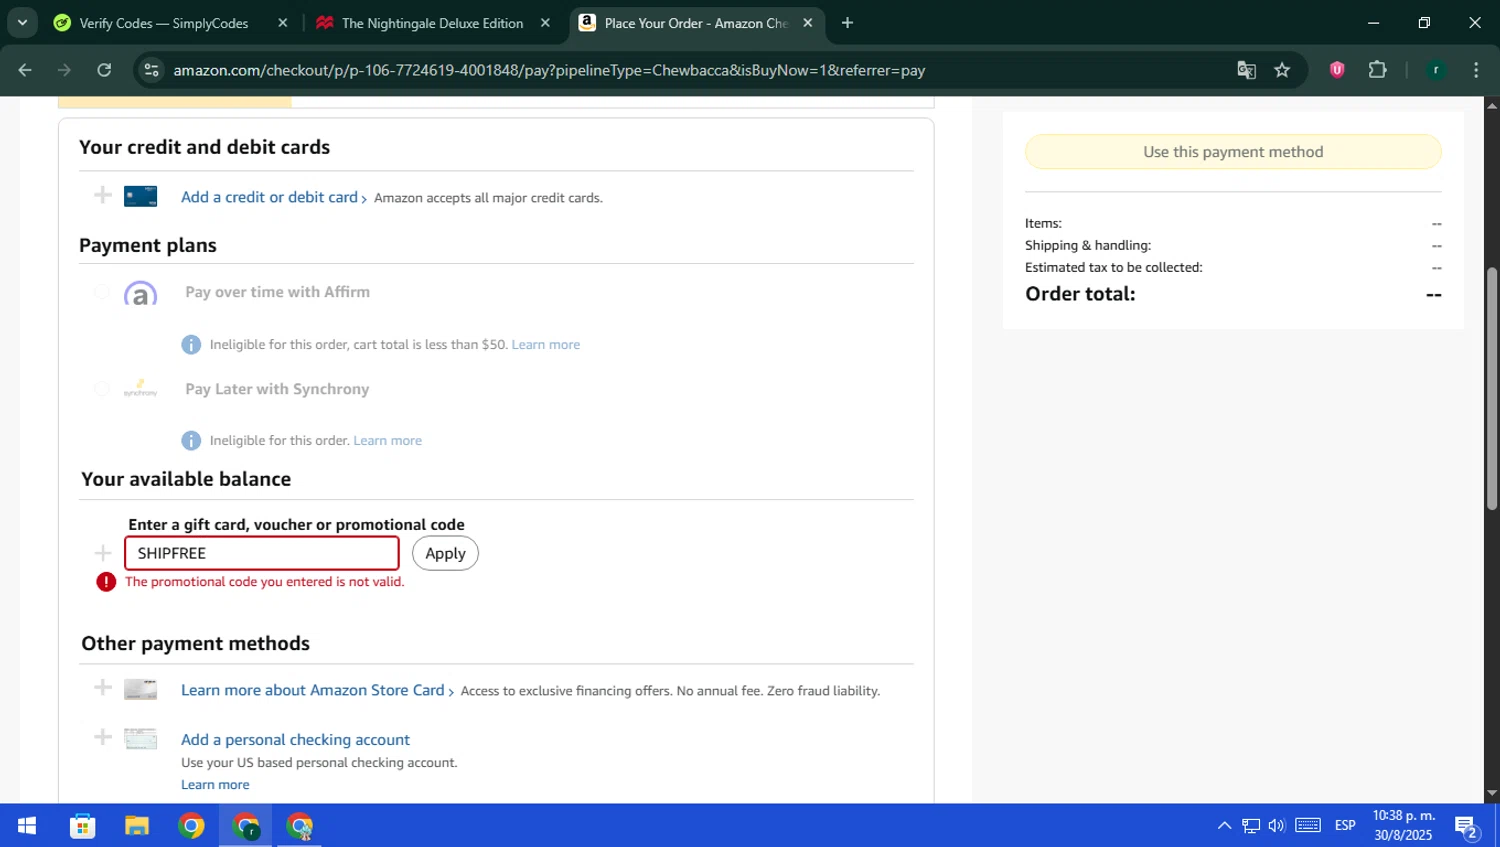Image resolution: width=1500 pixels, height=847 pixels.
Task: Open the Extensions puzzle icon
Action: click(1377, 70)
